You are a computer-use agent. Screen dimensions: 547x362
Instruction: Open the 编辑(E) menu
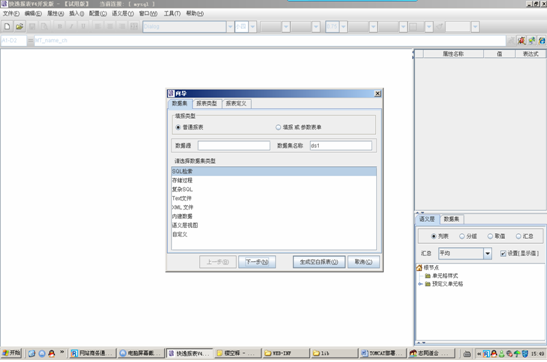coord(33,14)
